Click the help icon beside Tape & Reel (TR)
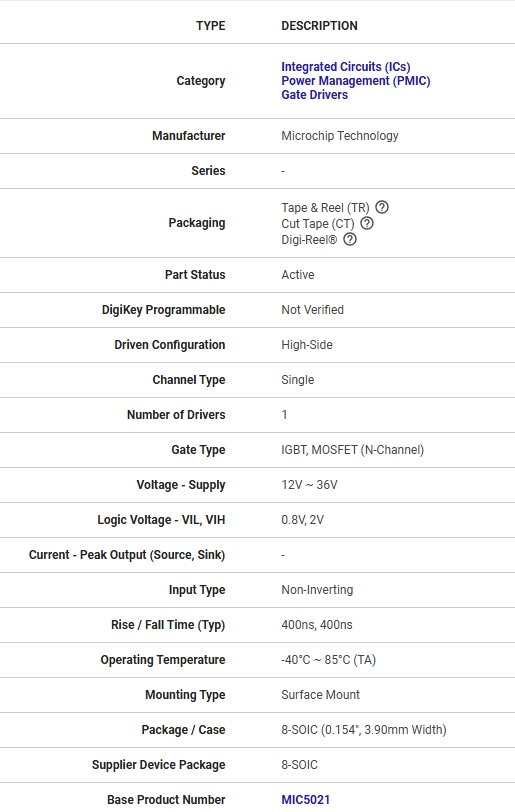 point(382,207)
